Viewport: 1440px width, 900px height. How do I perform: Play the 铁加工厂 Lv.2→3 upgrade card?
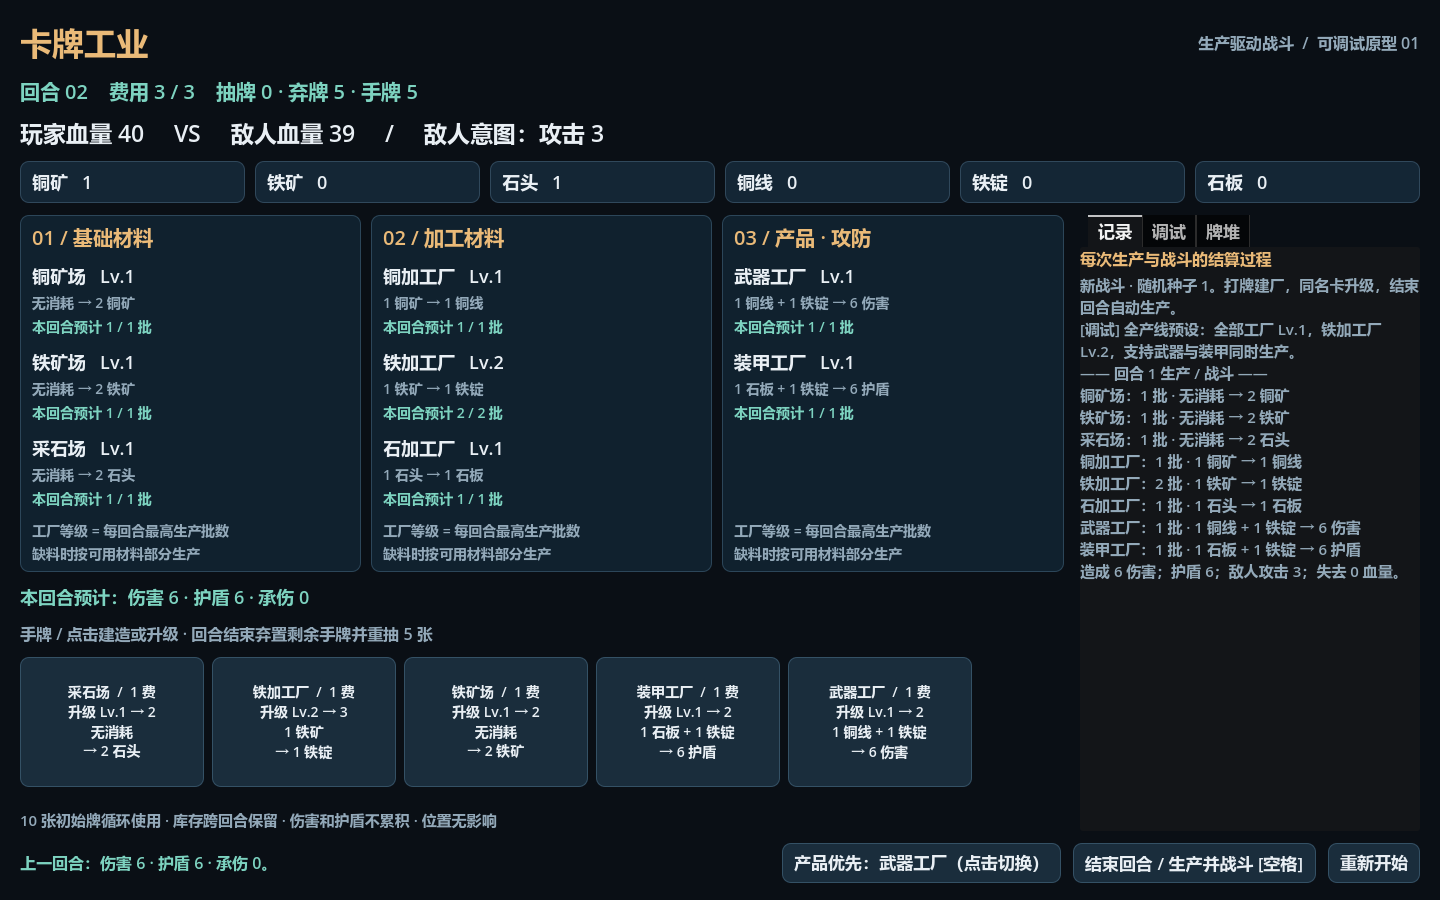tap(304, 722)
